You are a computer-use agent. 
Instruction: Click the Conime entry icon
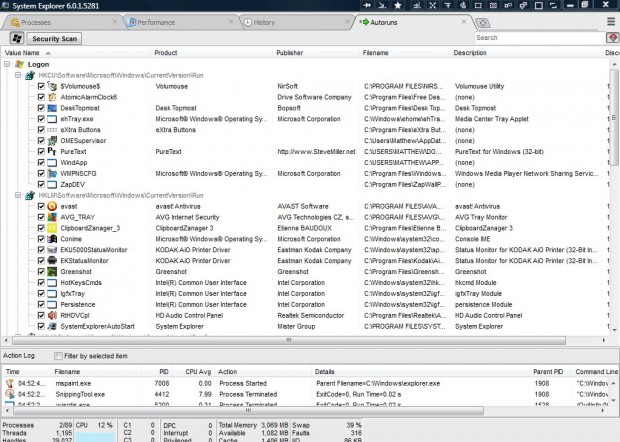pyautogui.click(x=52, y=239)
